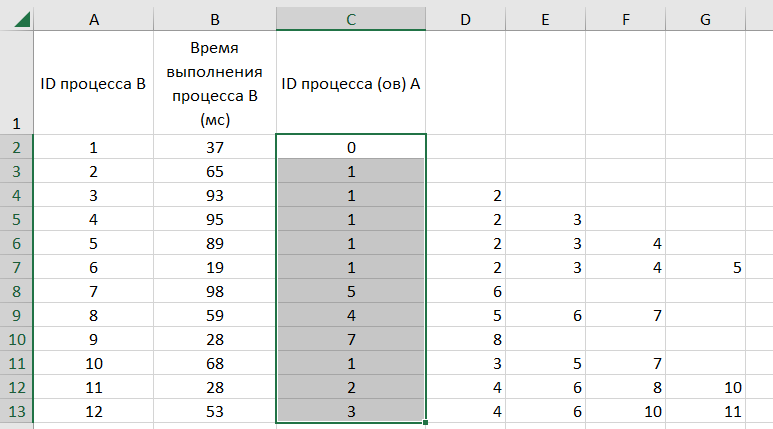Select column B header
Screen dimensions: 773x429
point(215,17)
